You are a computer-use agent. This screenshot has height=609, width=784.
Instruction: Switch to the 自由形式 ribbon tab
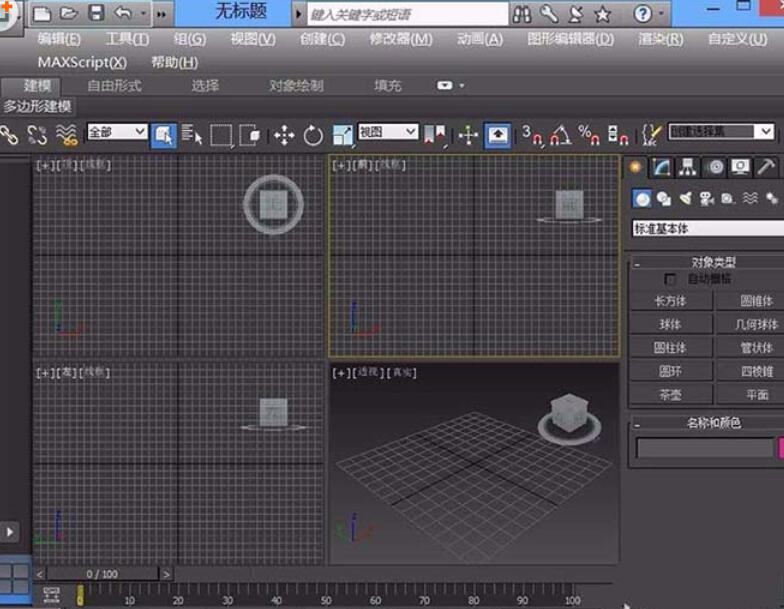[114, 86]
